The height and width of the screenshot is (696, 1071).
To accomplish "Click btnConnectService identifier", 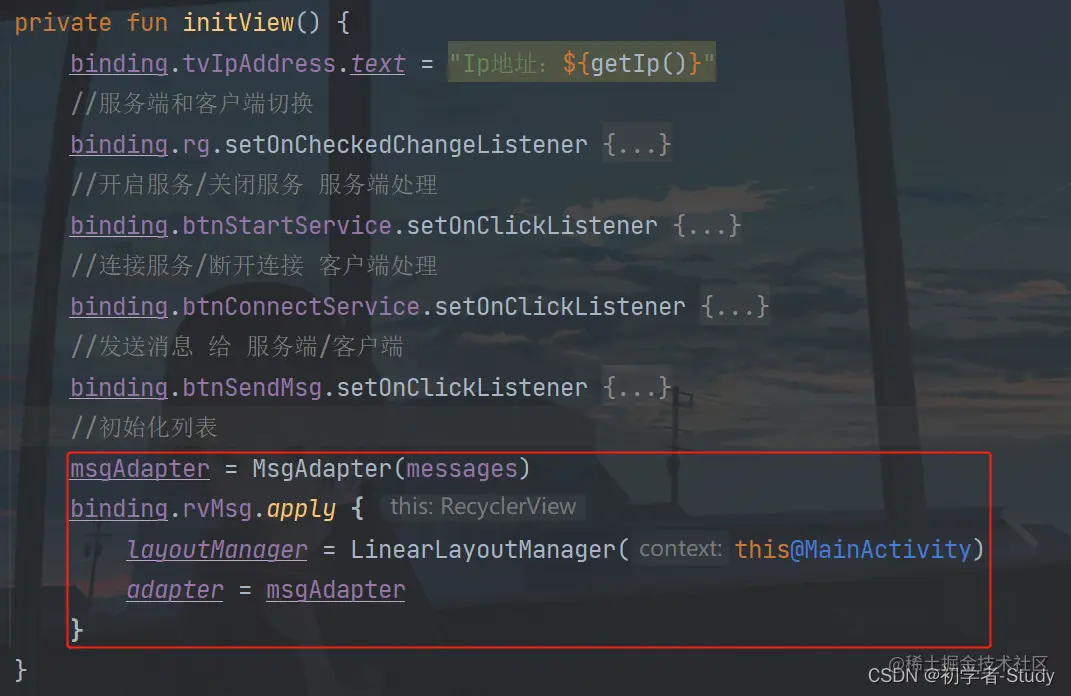I will coord(301,307).
